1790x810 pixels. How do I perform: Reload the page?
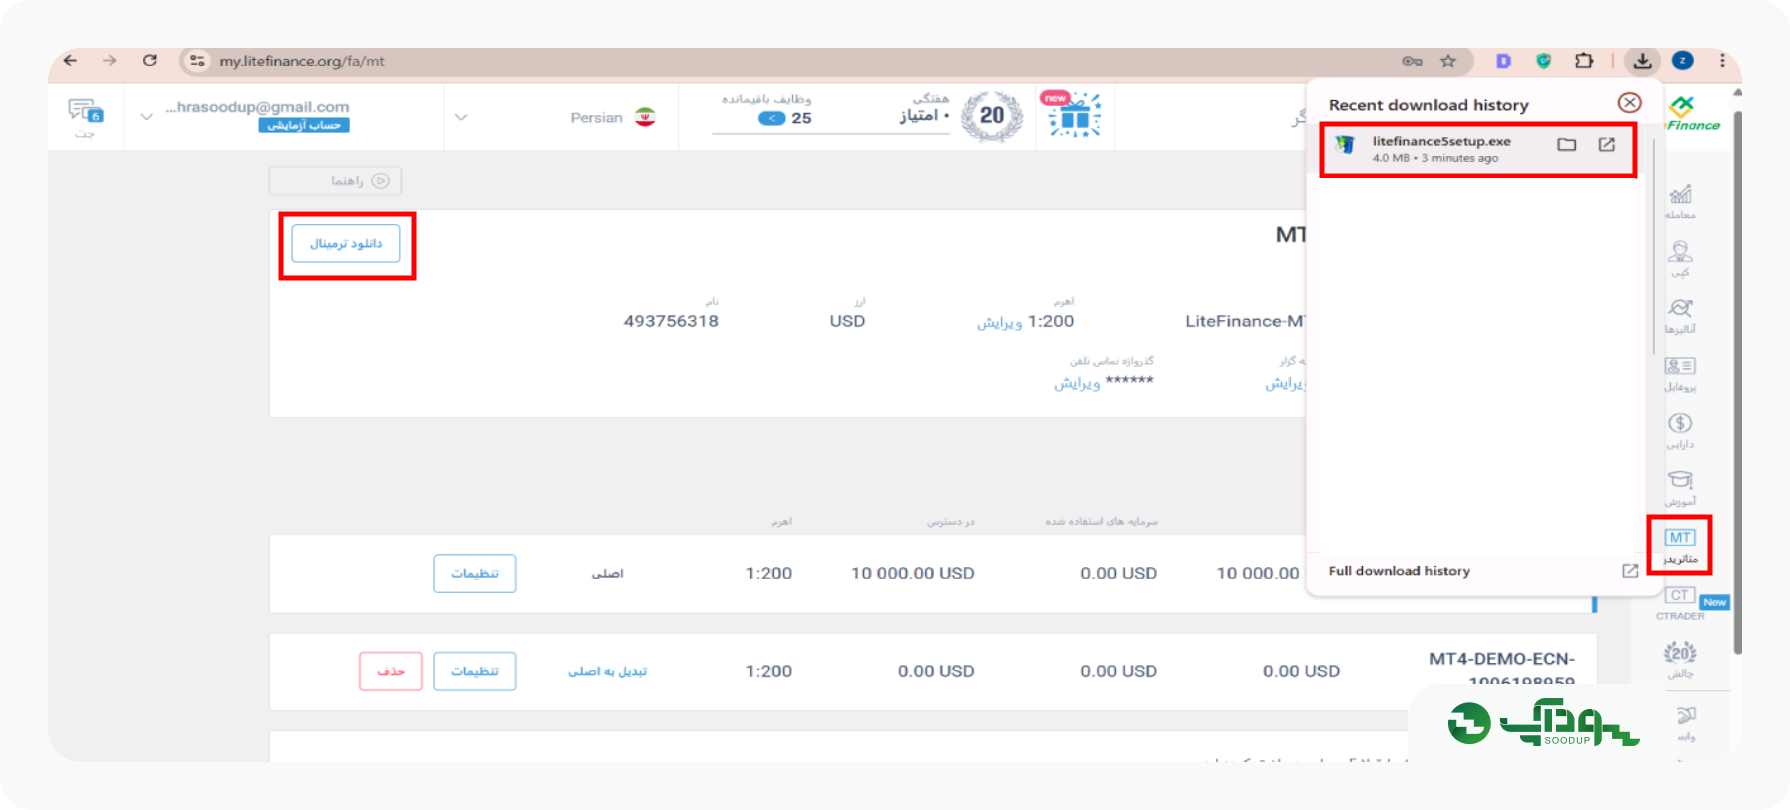pyautogui.click(x=150, y=61)
